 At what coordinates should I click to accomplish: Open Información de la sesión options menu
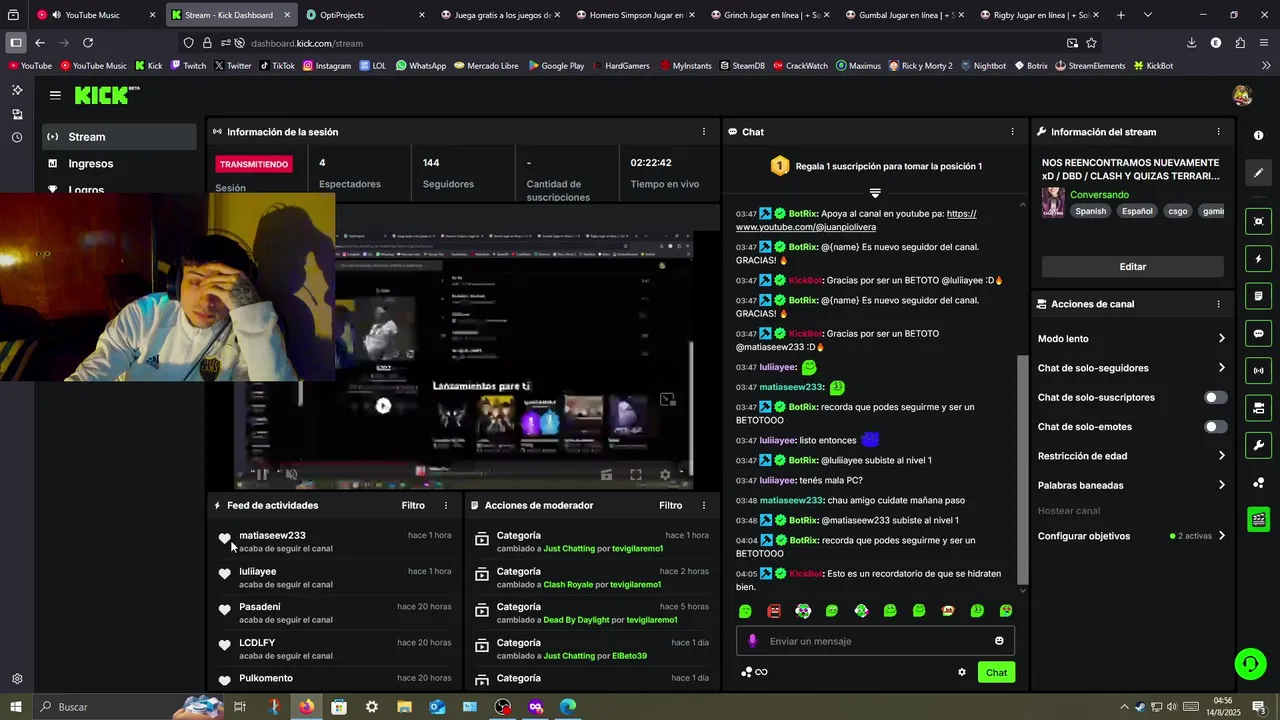703,132
